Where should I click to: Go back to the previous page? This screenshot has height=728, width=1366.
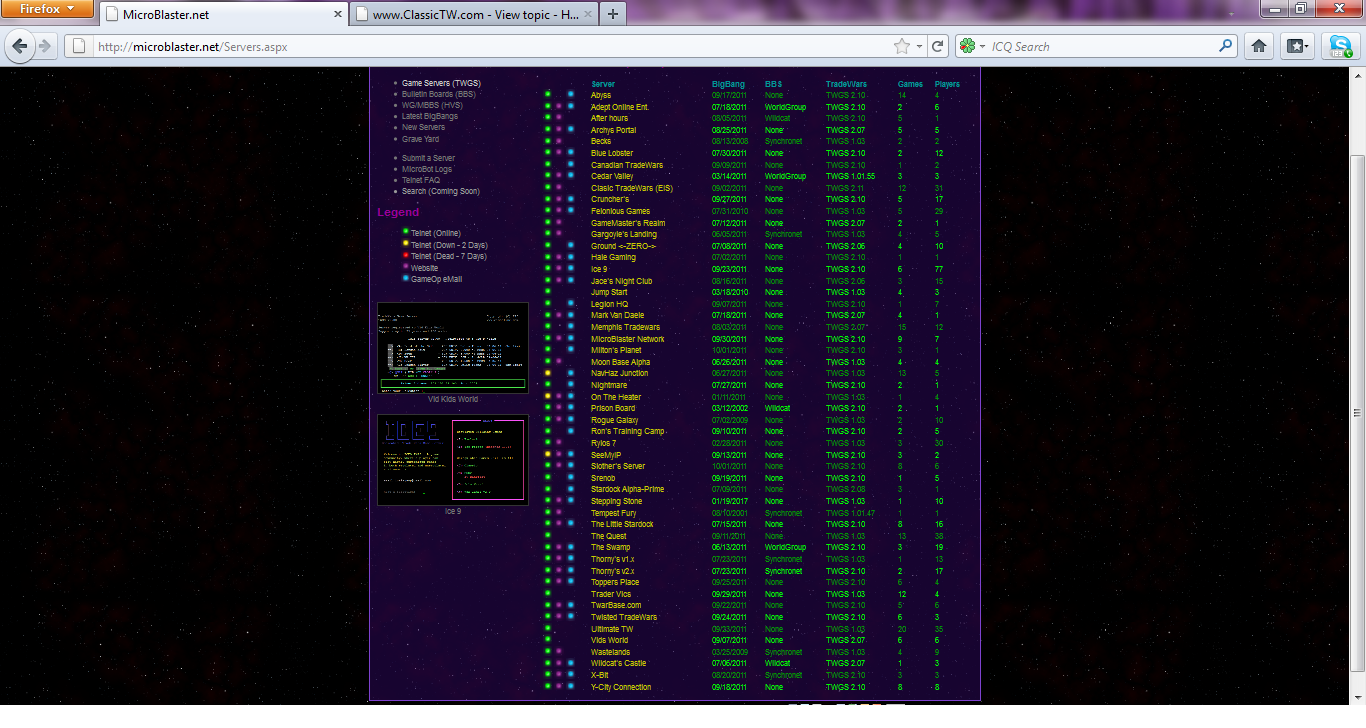pos(18,46)
